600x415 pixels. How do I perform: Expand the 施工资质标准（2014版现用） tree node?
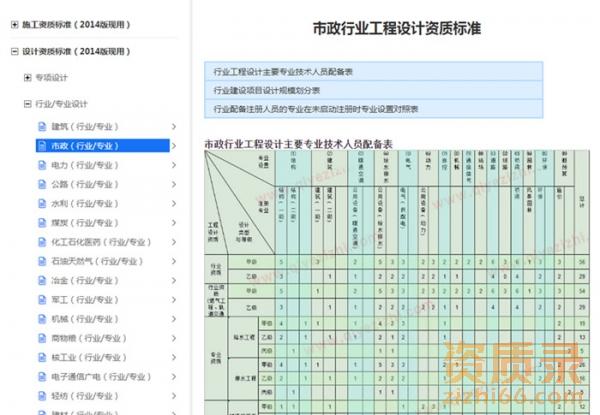pos(16,21)
